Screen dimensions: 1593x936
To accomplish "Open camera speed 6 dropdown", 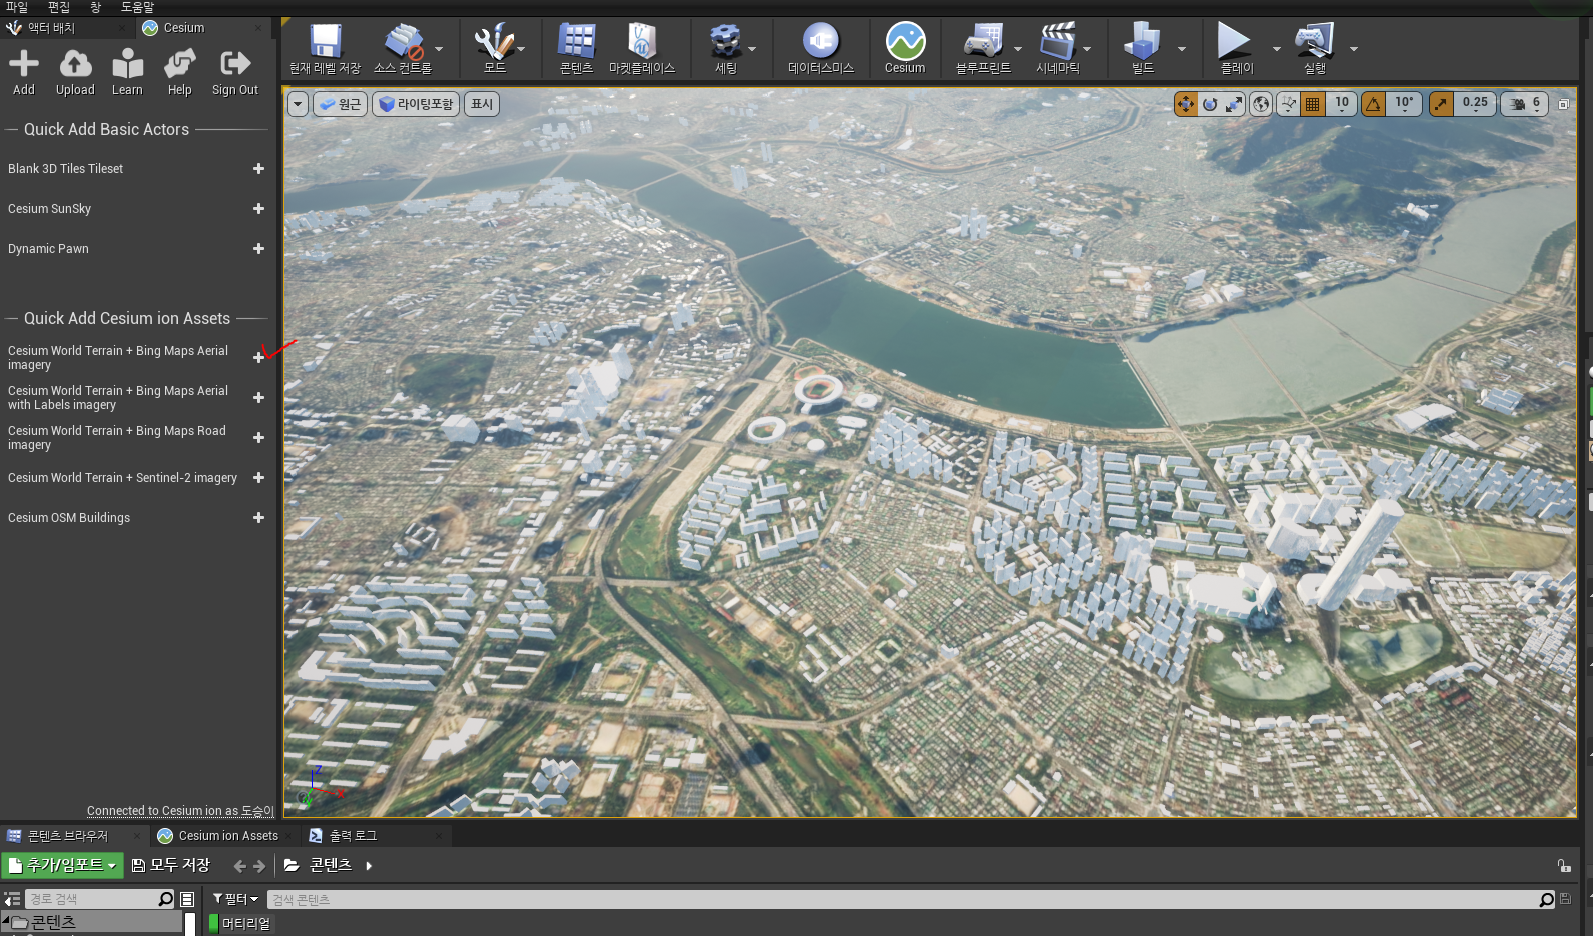I will point(1526,104).
